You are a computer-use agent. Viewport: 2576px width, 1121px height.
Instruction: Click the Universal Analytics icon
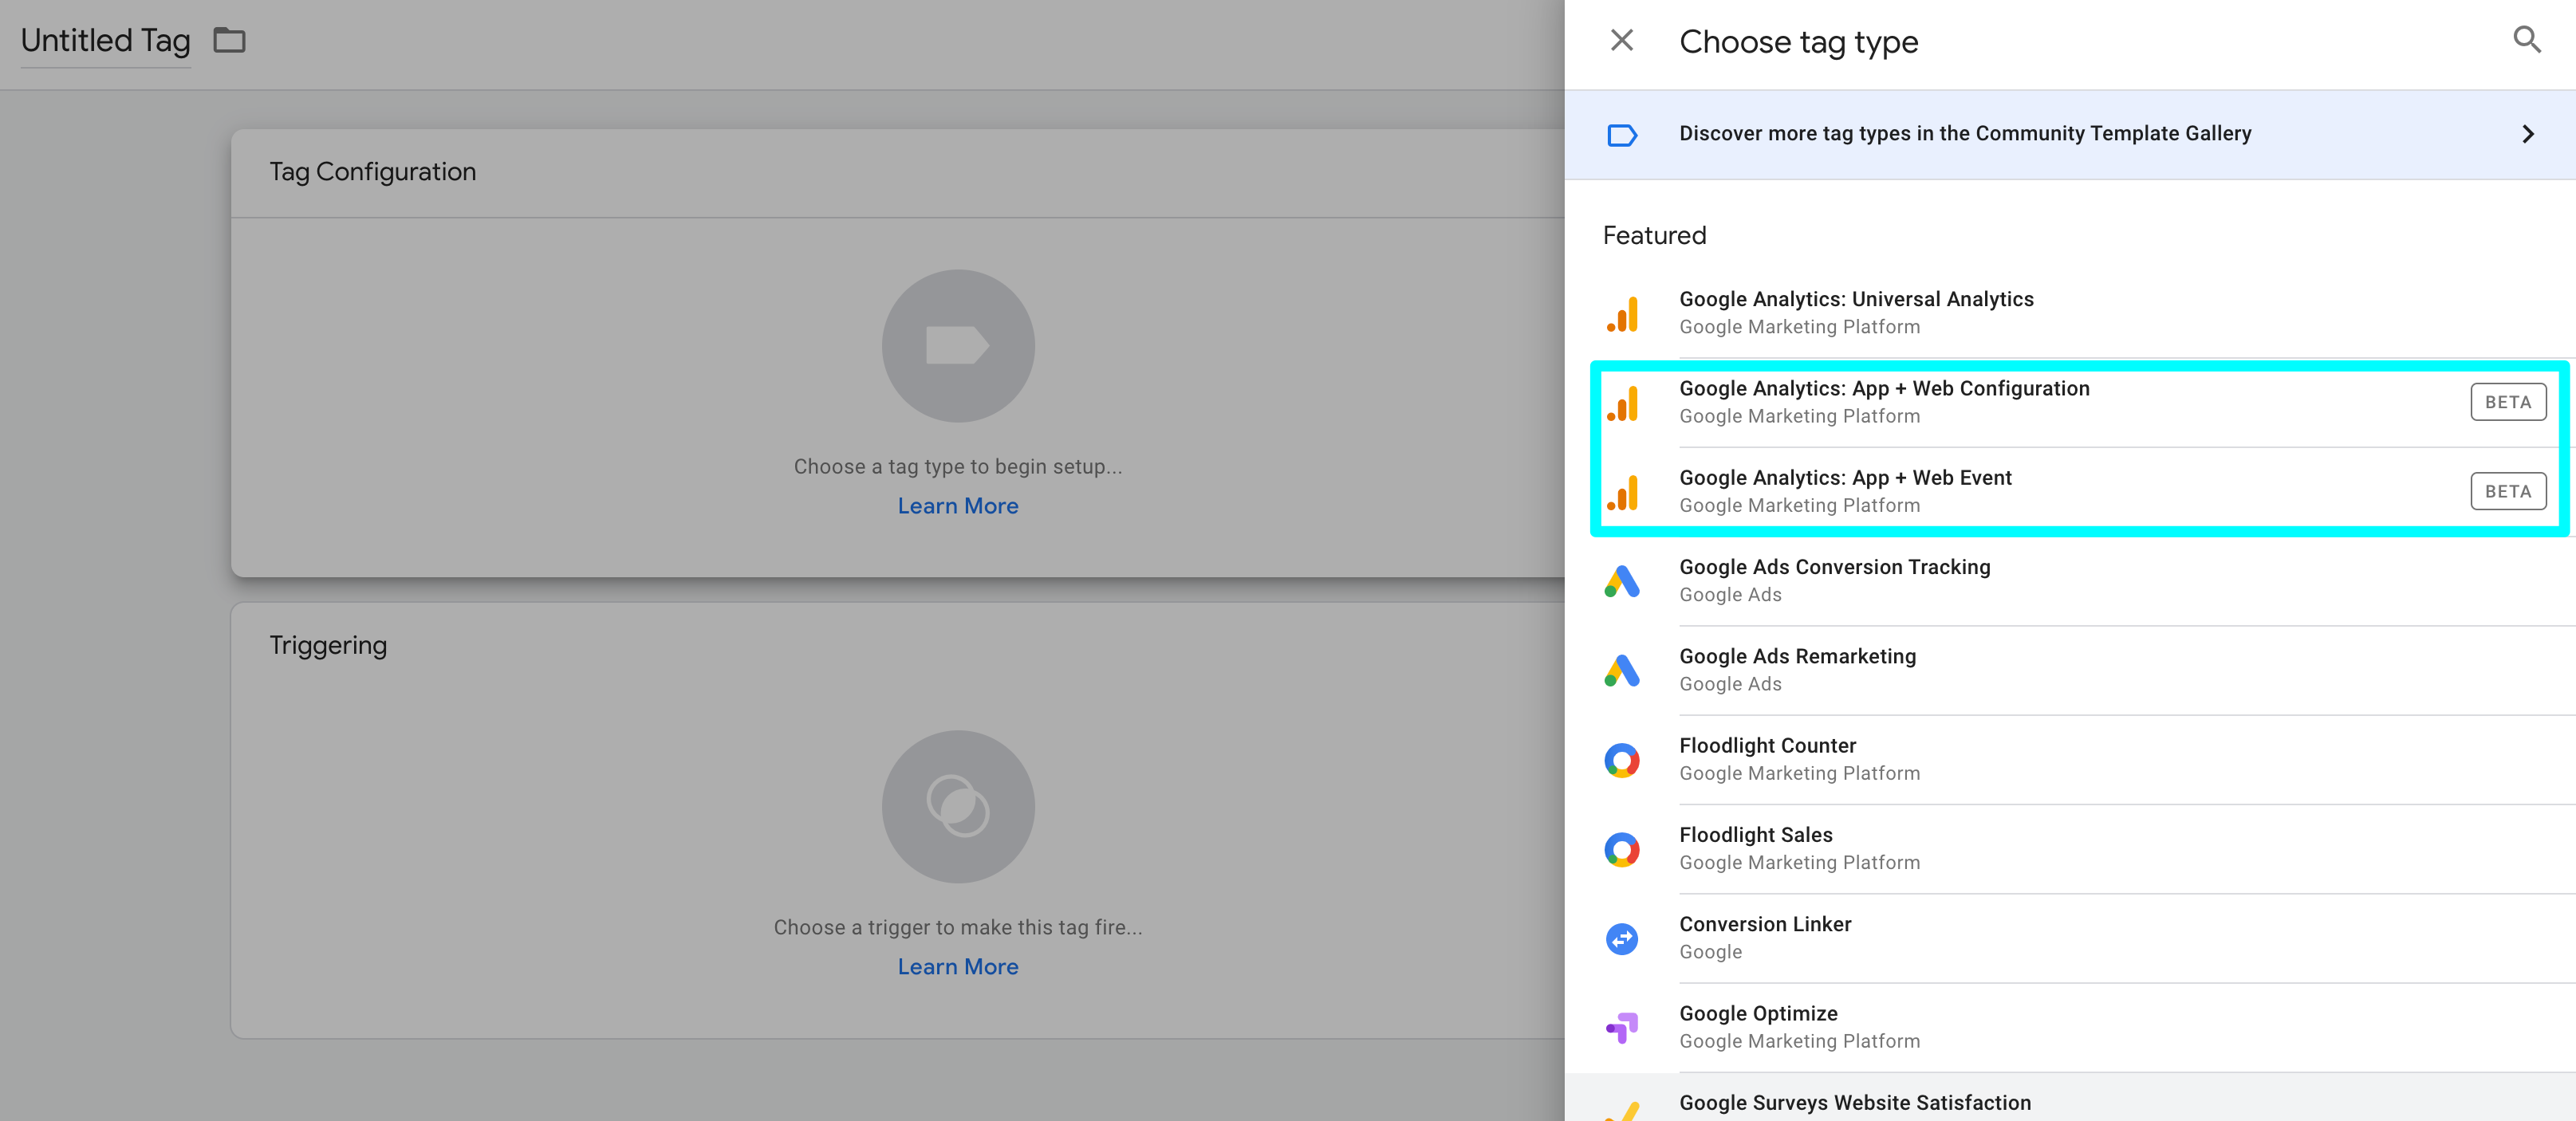(1621, 314)
